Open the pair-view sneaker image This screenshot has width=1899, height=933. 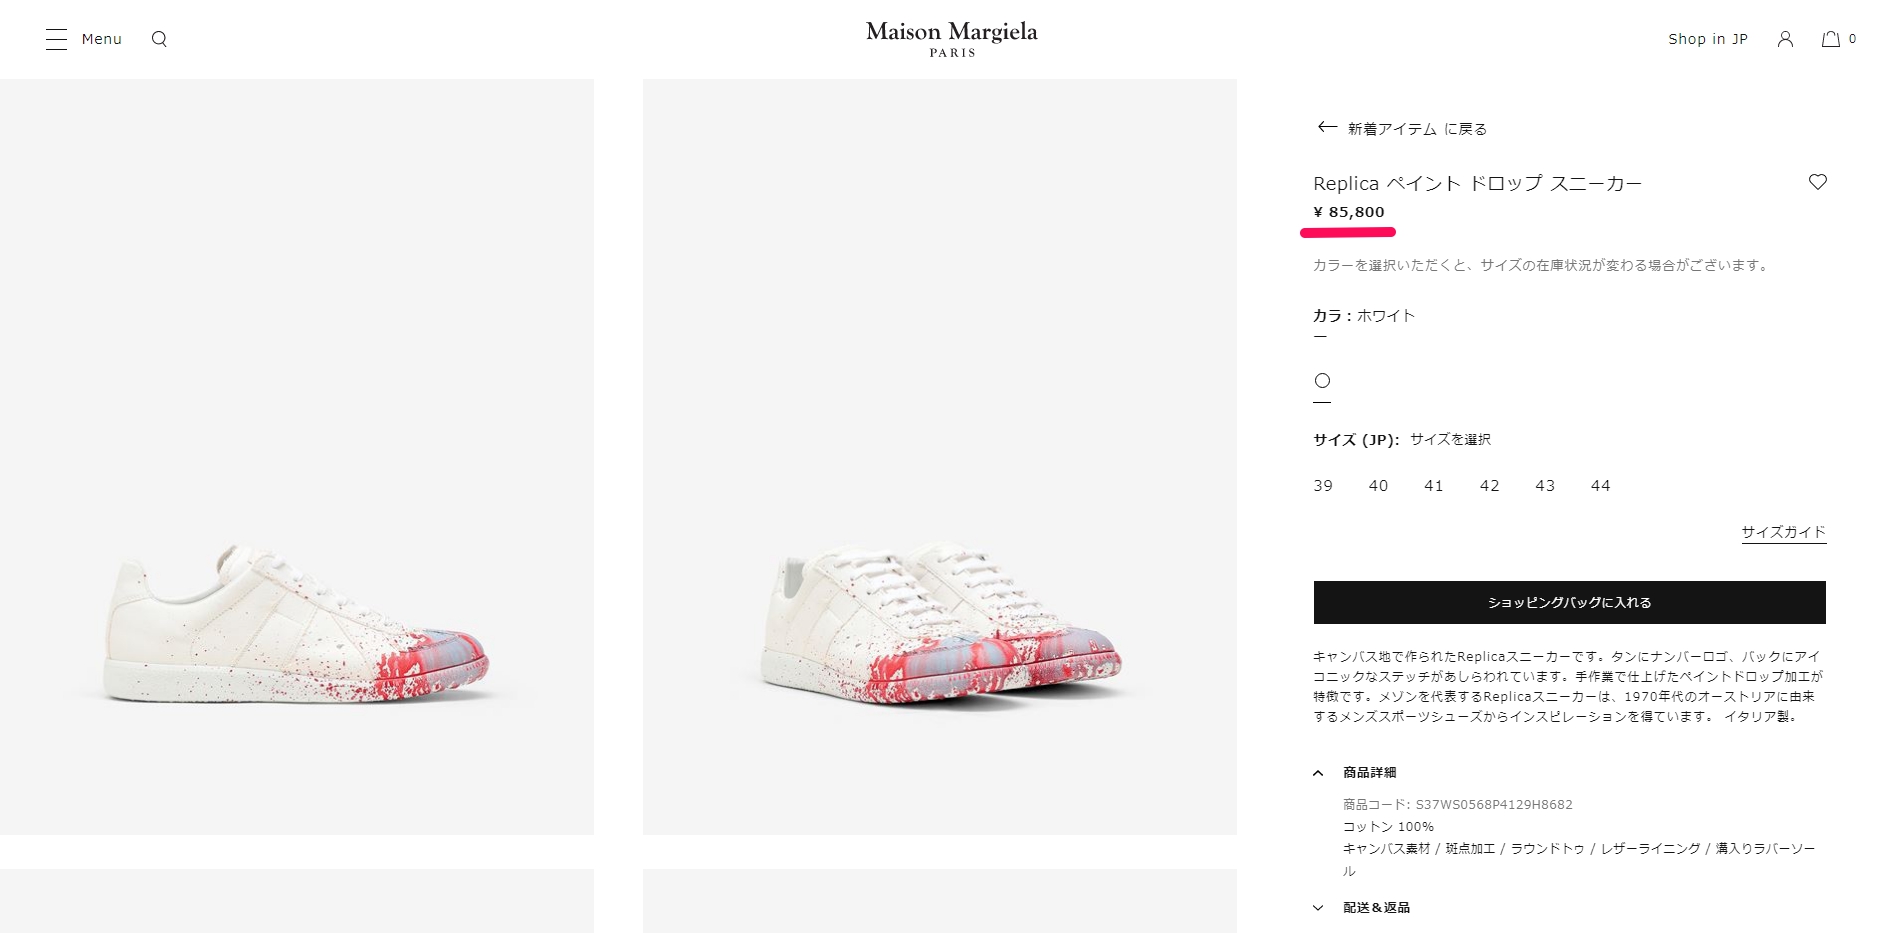[x=940, y=457]
